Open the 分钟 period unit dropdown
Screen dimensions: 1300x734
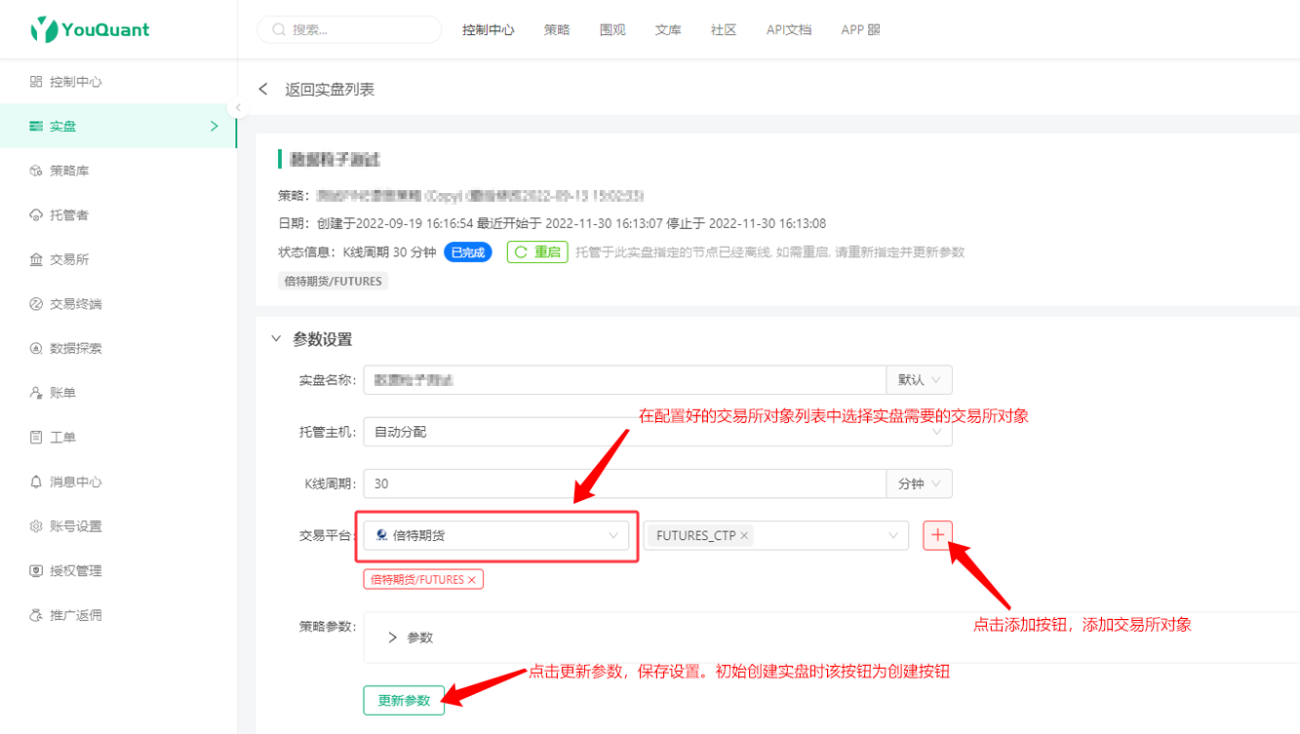(x=919, y=484)
